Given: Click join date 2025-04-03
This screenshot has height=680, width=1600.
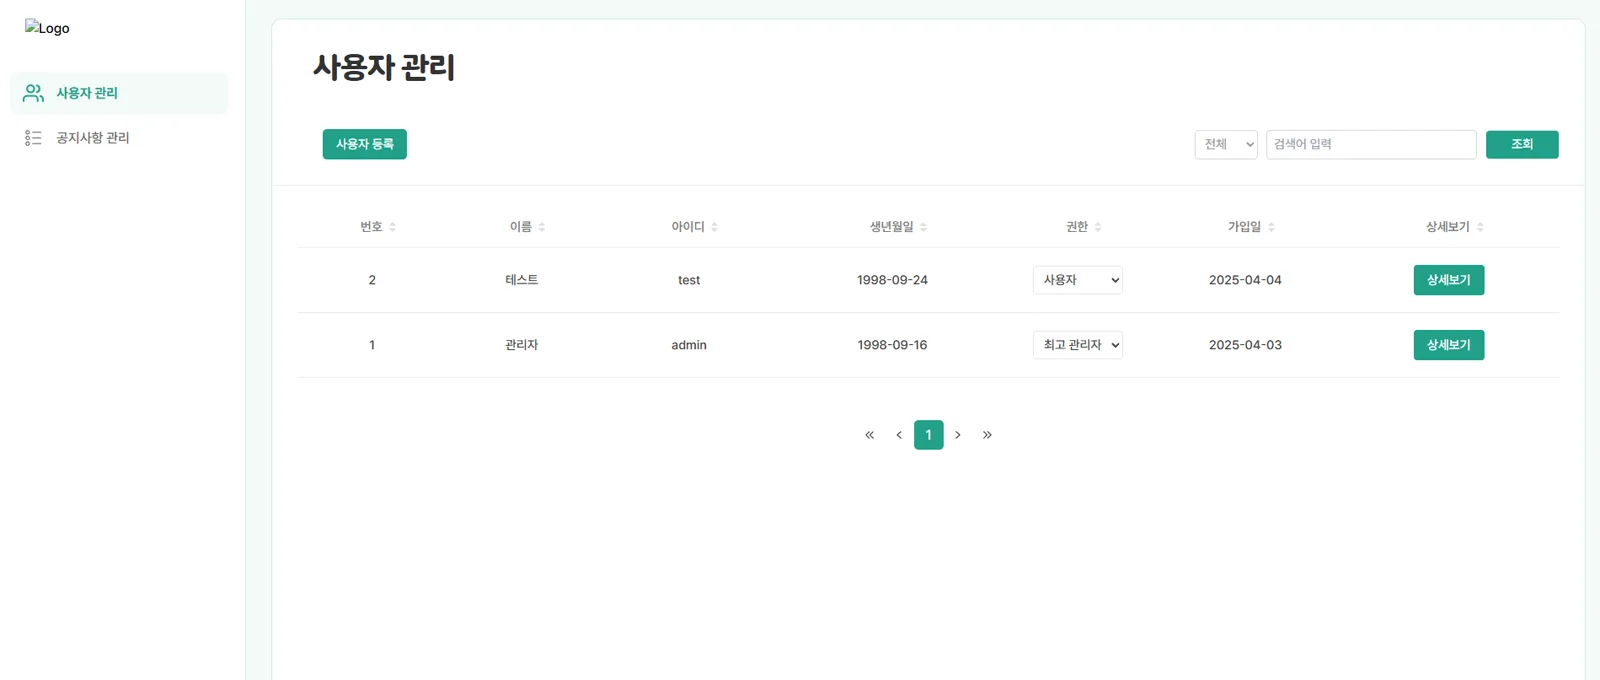Looking at the screenshot, I should [1245, 345].
